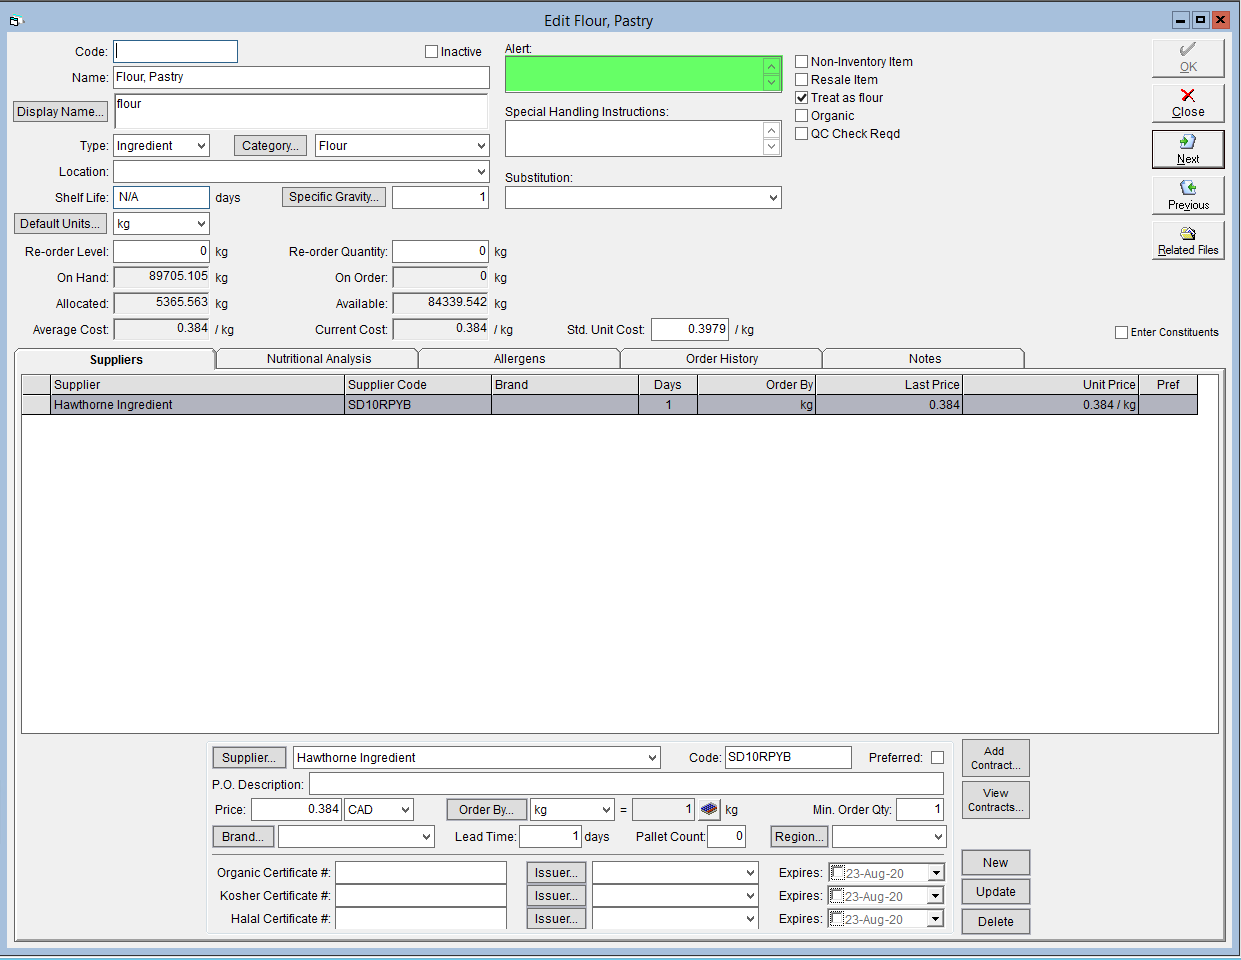Click the item Code input field
This screenshot has width=1241, height=960.
[x=175, y=51]
